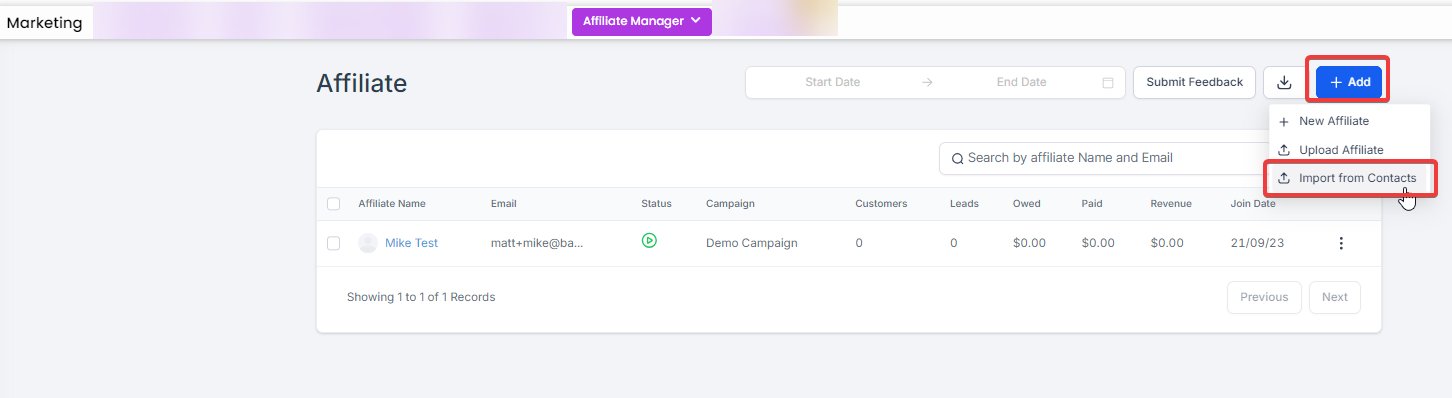Expand the Affiliate Manager dropdown

[642, 21]
